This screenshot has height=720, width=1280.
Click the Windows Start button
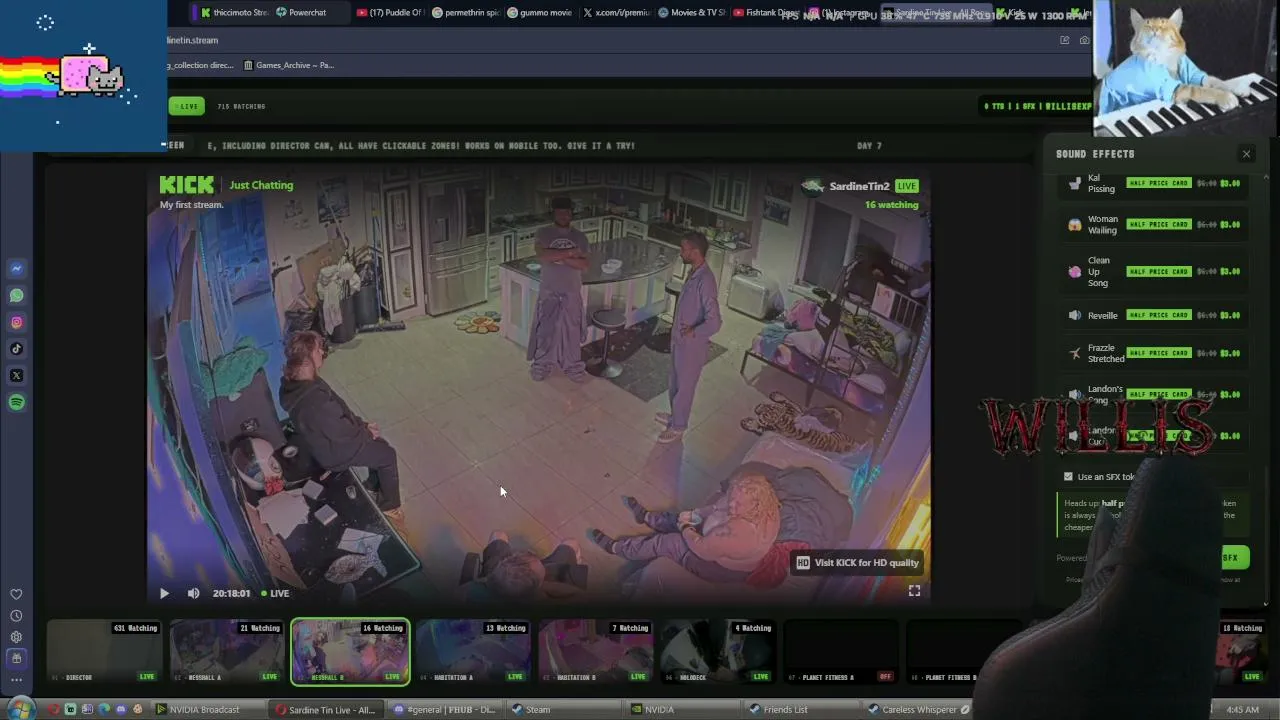(19, 709)
